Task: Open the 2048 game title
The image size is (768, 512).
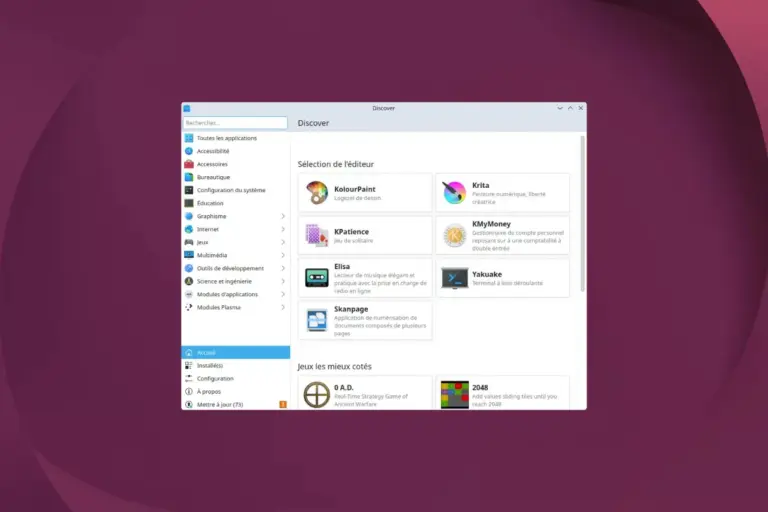Action: (480, 388)
